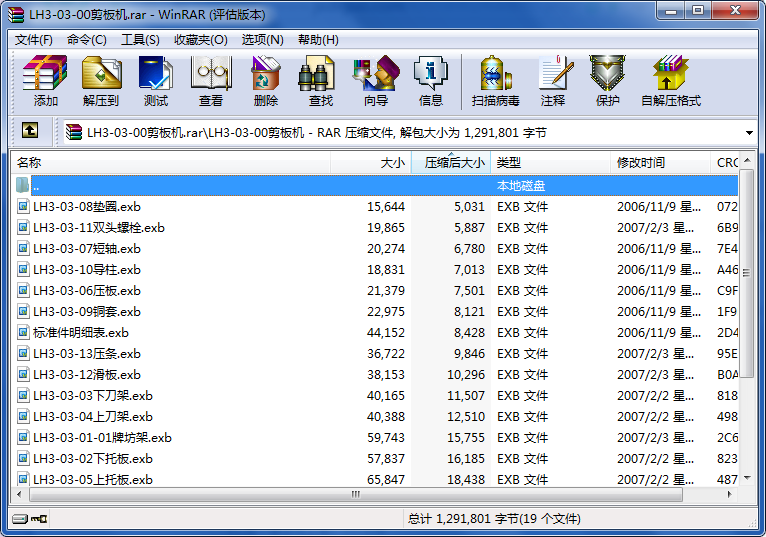This screenshot has width=766, height=537.
Task: Click the file icon of LH3-03-12滑板.exb
Action: tap(23, 374)
